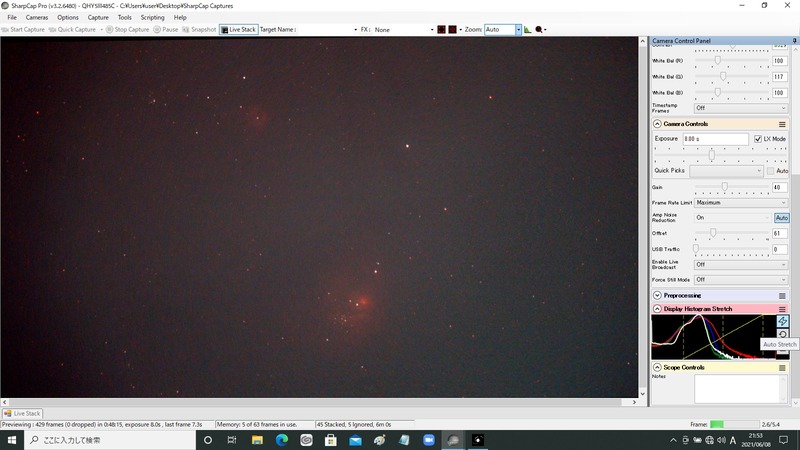800x450 pixels.
Task: Collapse the Scope Controls section
Action: pos(657,367)
